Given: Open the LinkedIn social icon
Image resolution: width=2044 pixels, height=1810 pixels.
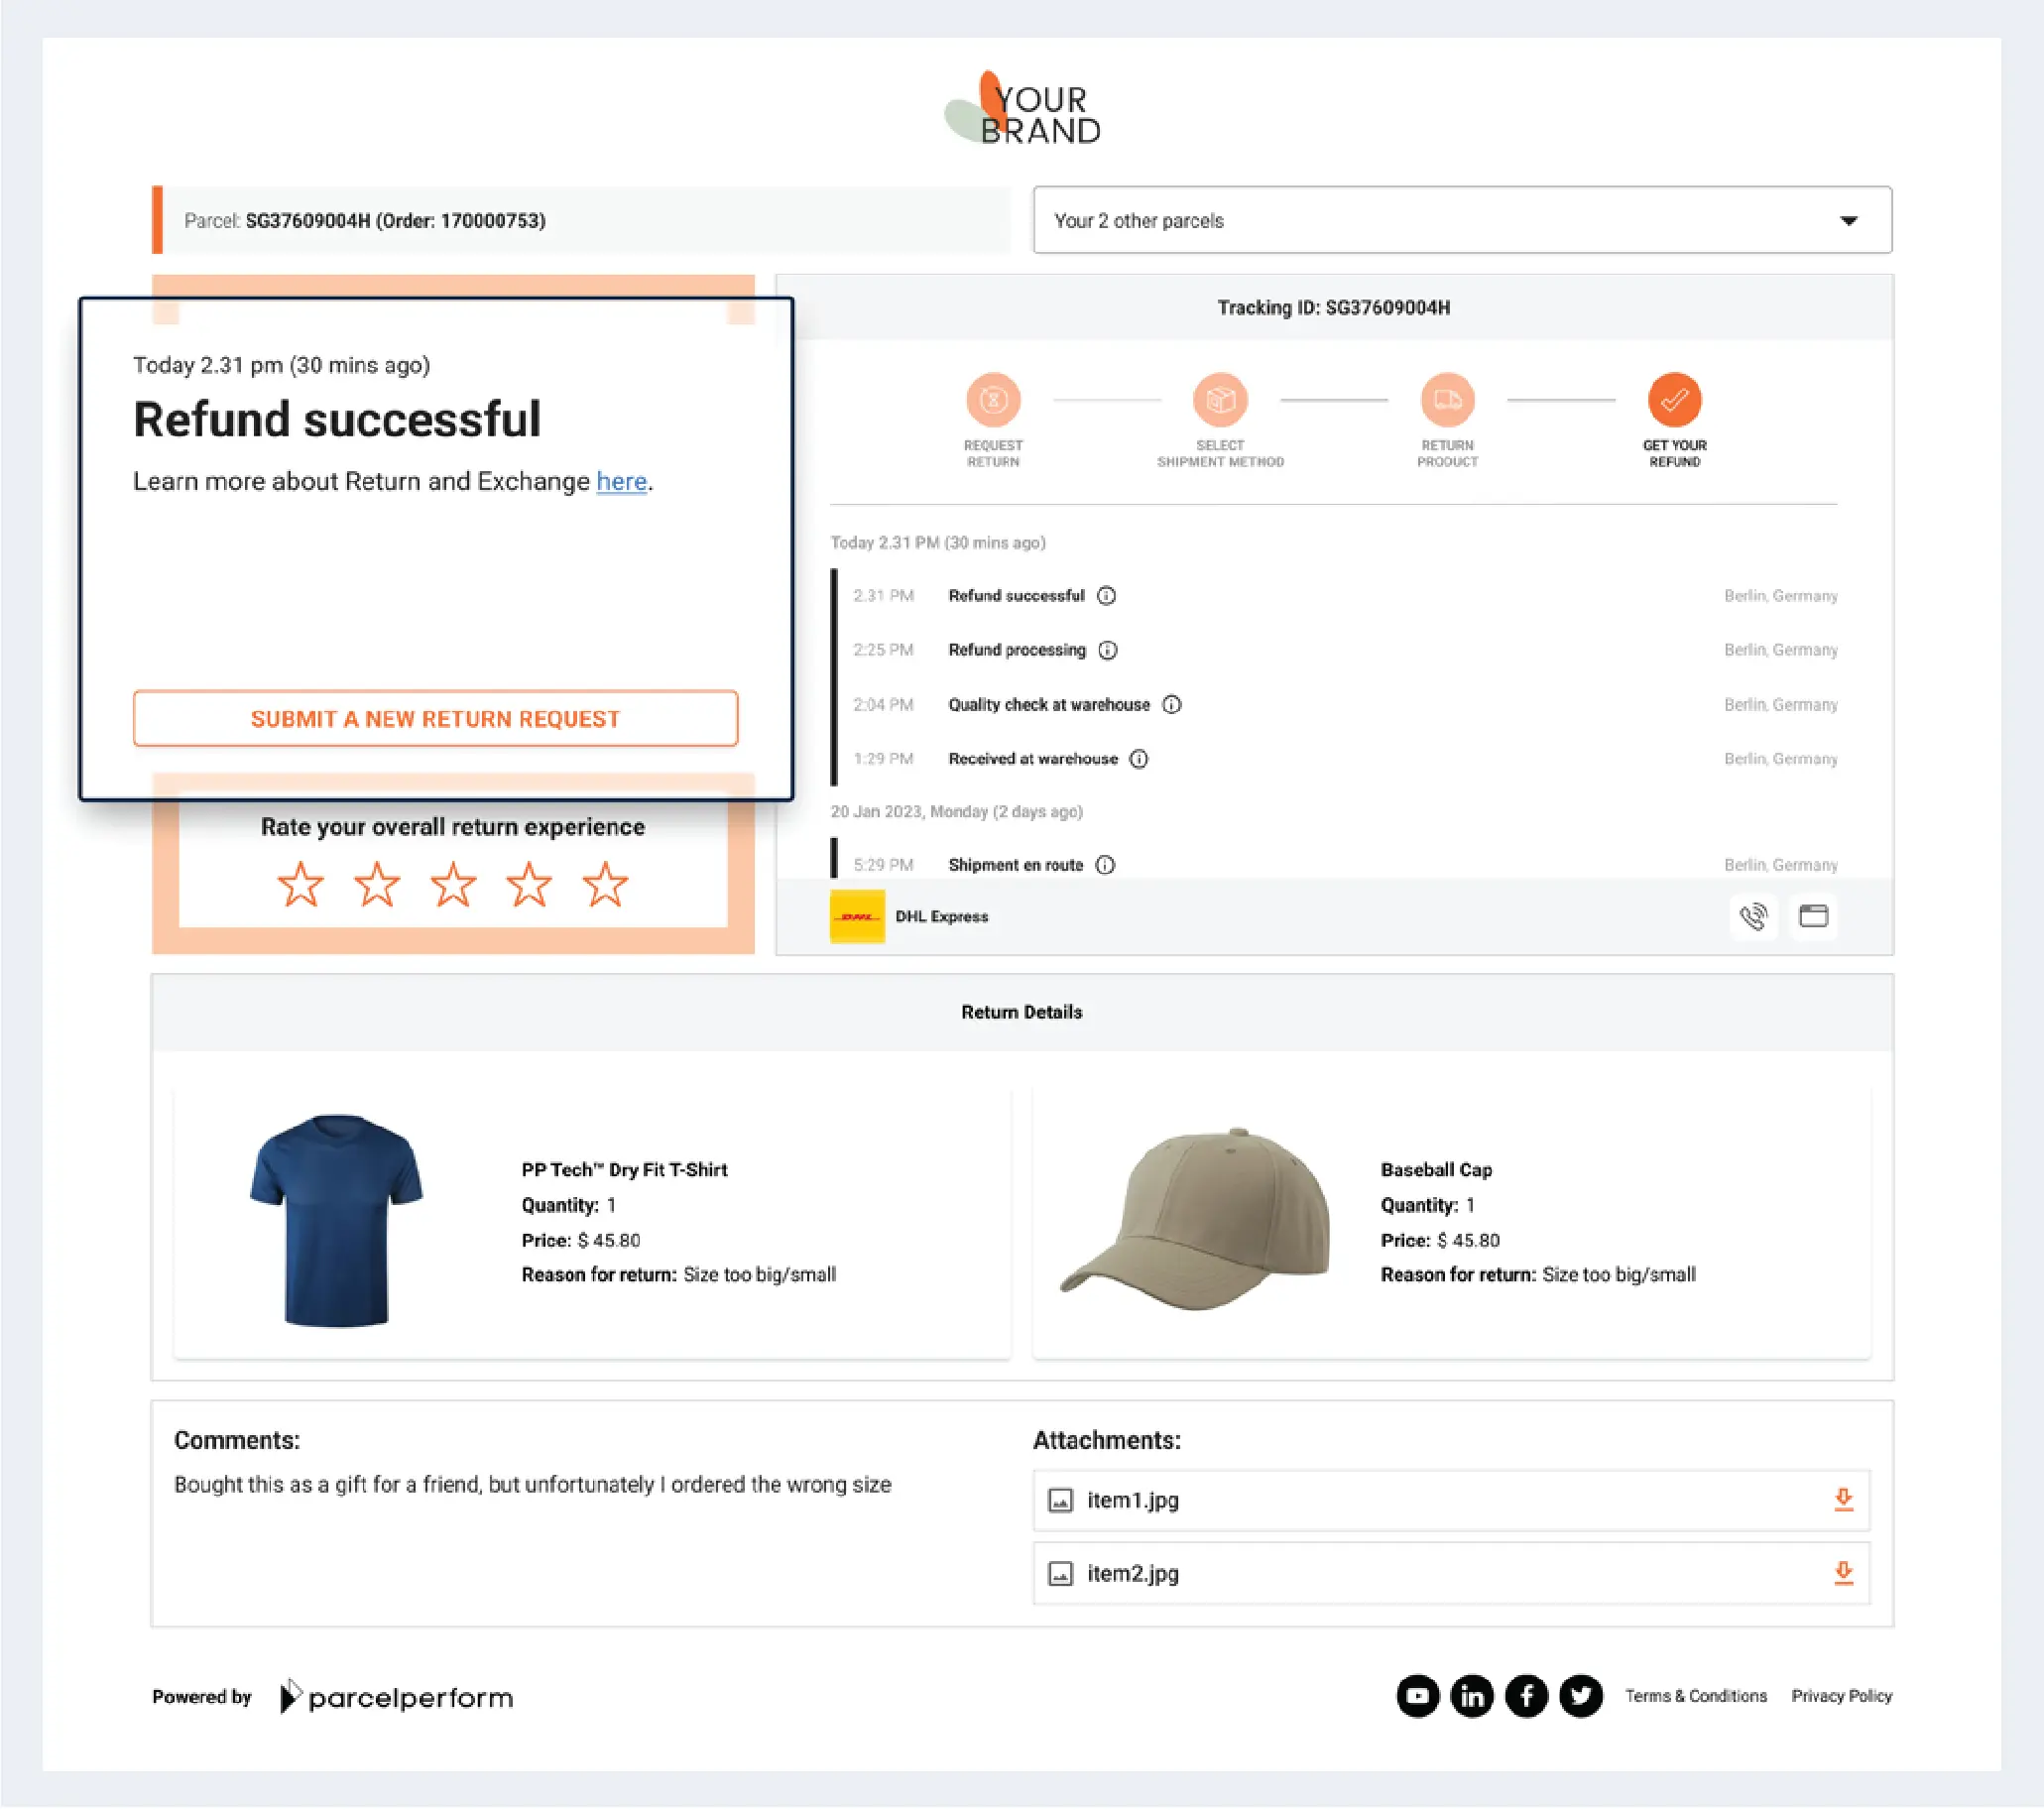Looking at the screenshot, I should pos(1472,1696).
